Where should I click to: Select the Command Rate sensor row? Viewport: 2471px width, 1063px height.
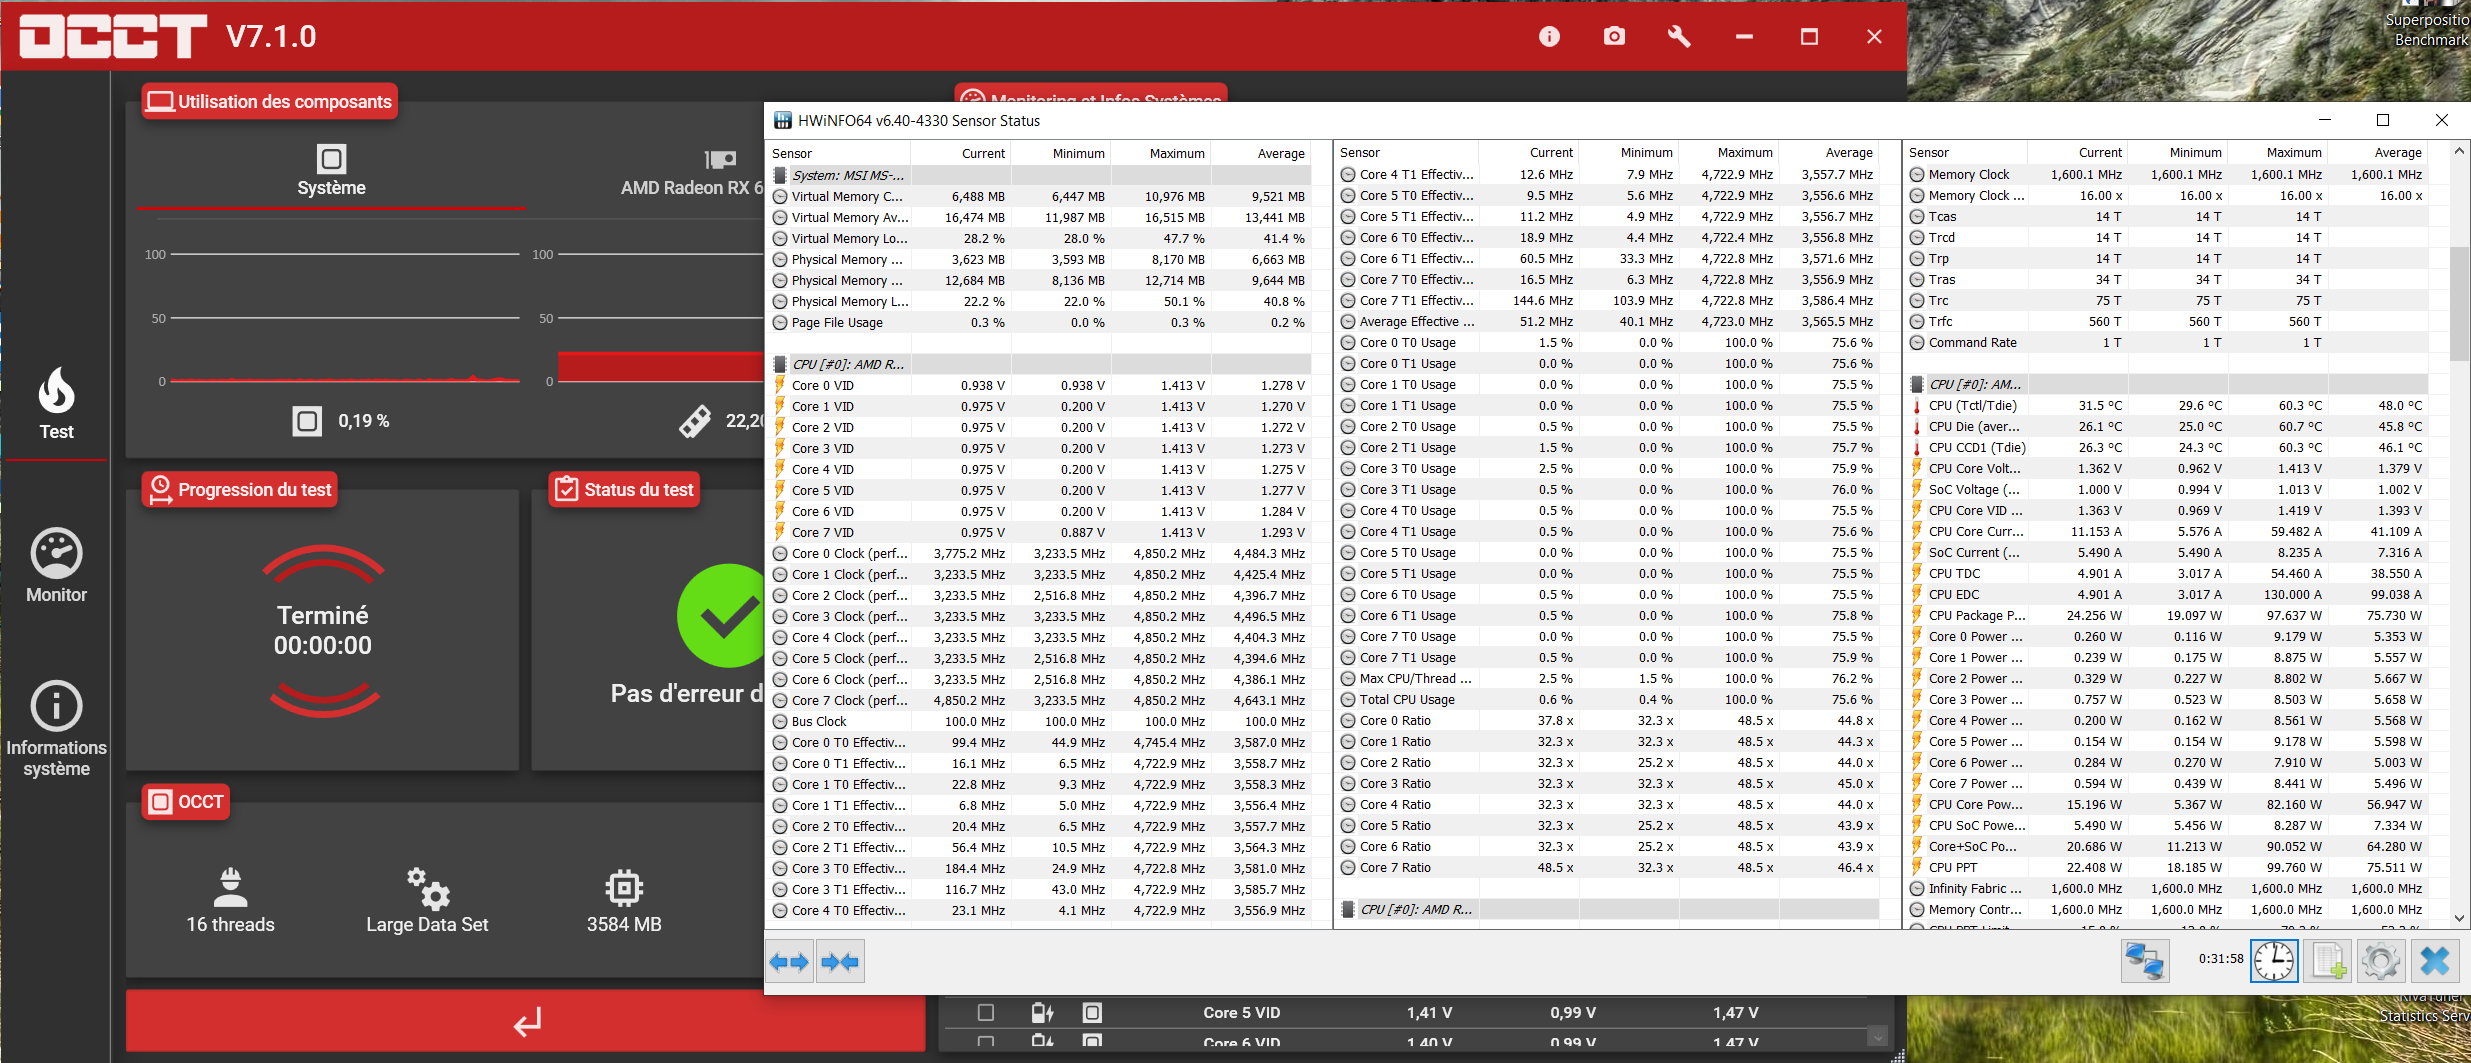click(x=2167, y=343)
